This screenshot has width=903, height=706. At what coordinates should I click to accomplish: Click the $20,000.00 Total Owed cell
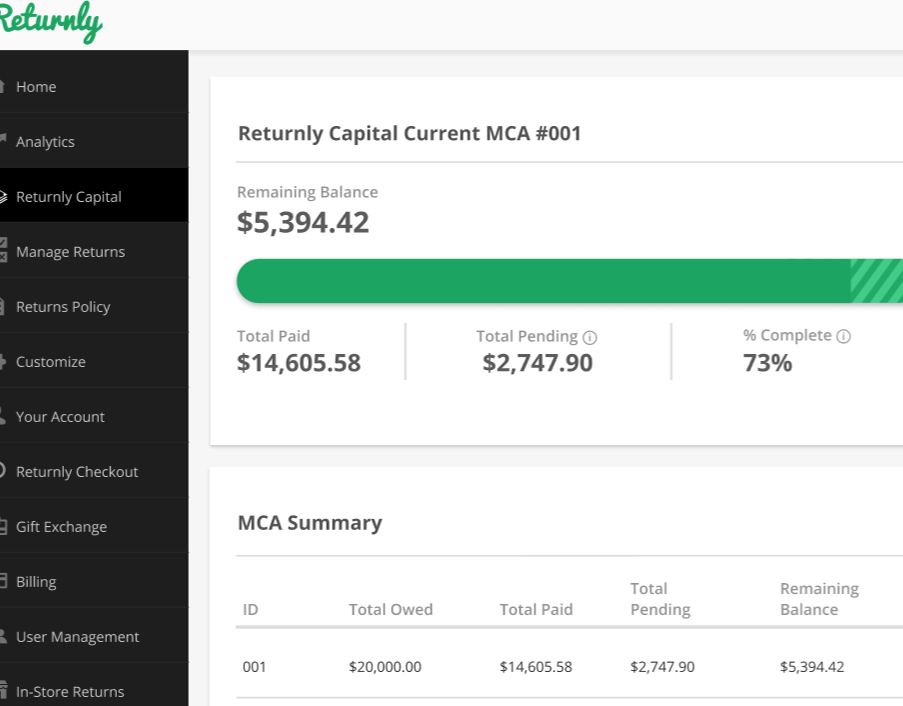click(385, 667)
